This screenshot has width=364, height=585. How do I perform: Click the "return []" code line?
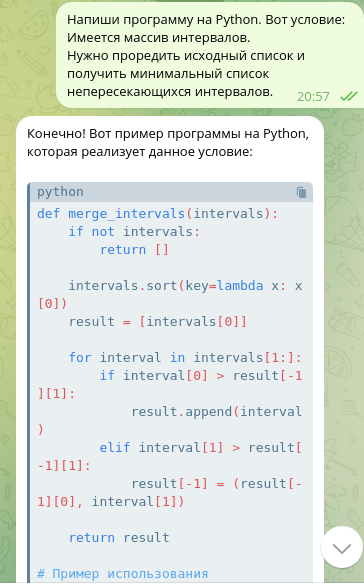click(134, 250)
